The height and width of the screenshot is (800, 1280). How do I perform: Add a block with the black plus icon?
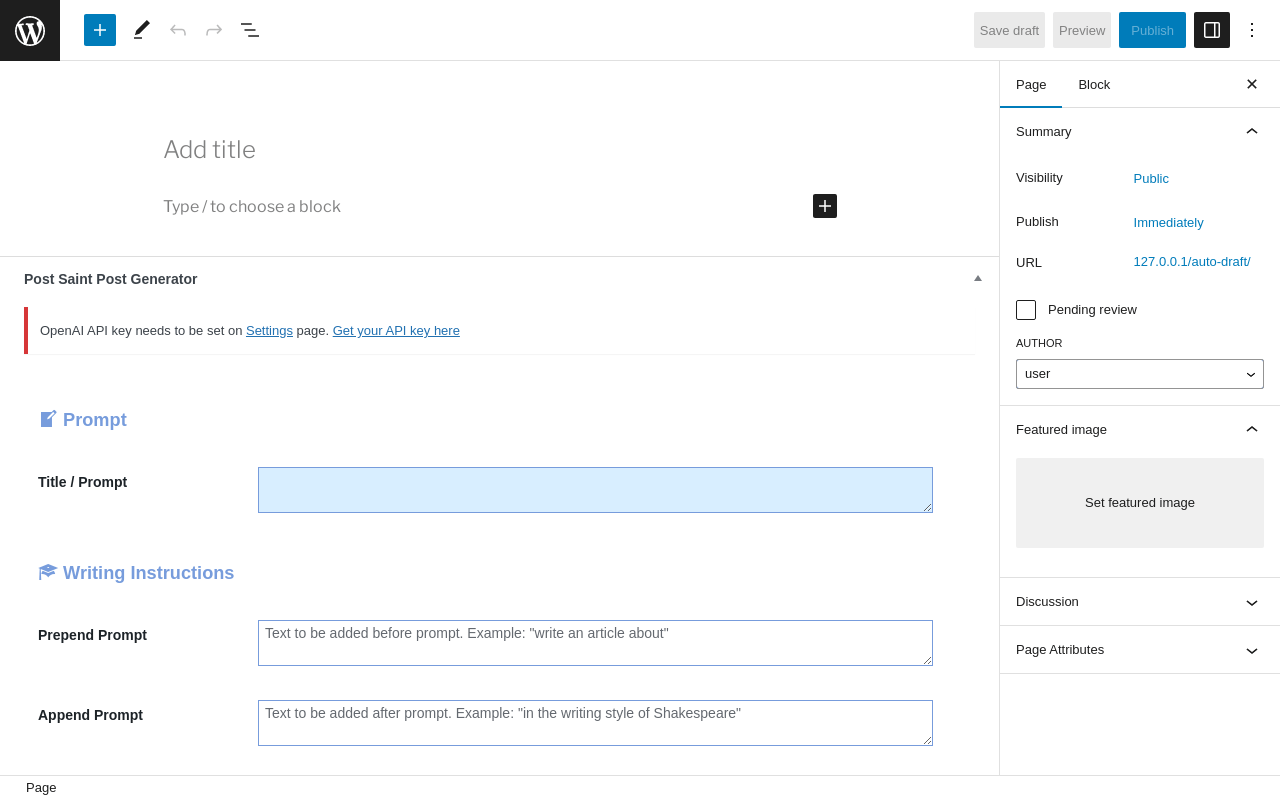825,206
